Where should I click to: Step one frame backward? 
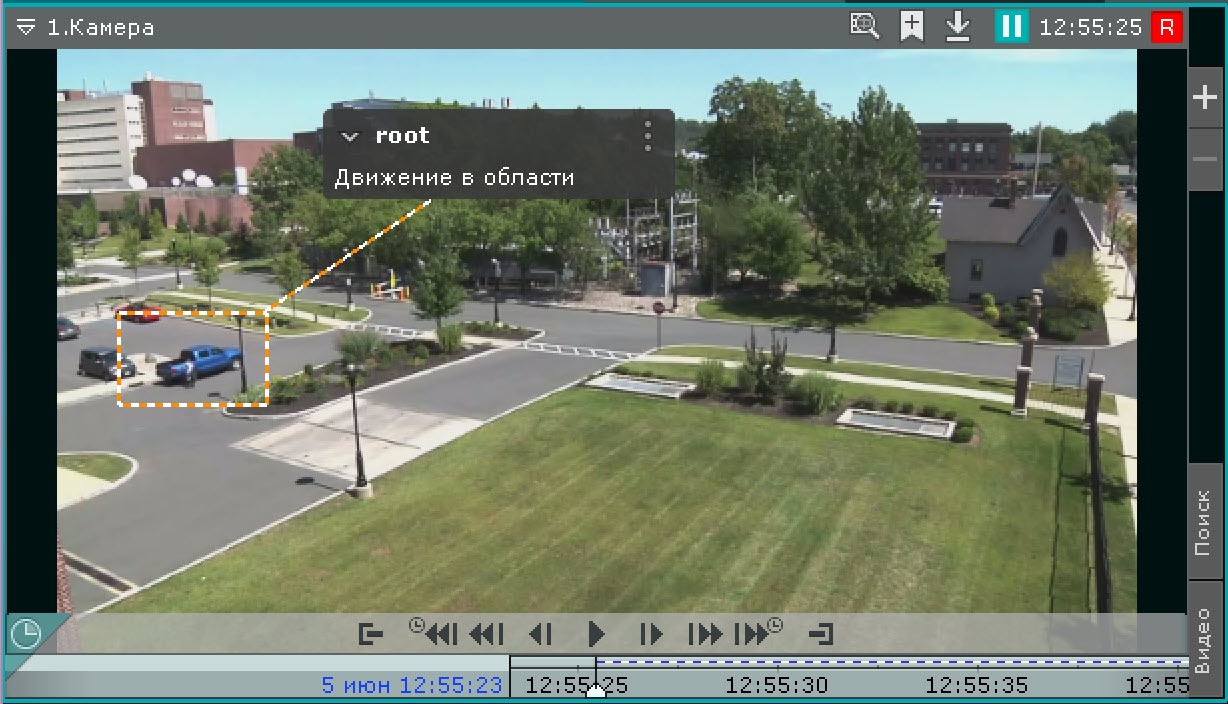(x=540, y=634)
